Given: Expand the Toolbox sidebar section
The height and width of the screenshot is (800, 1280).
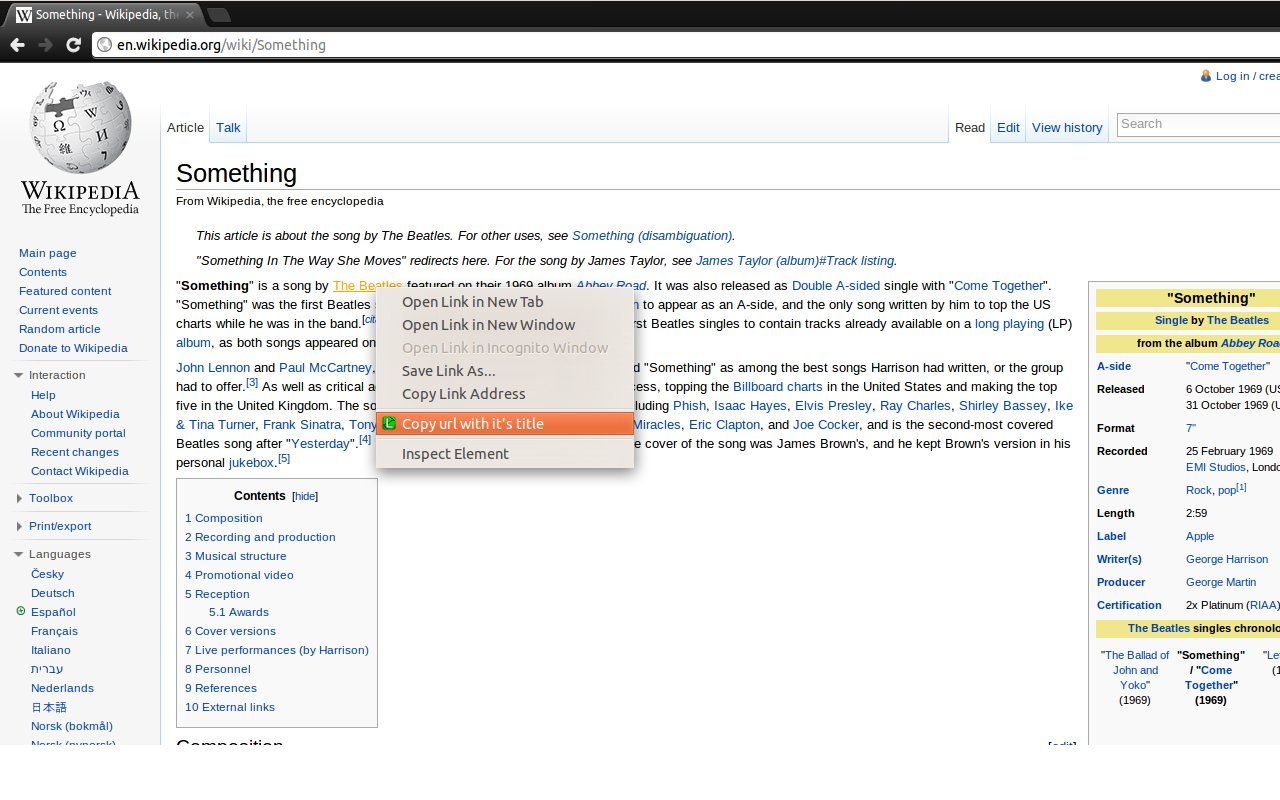Looking at the screenshot, I should coord(19,499).
